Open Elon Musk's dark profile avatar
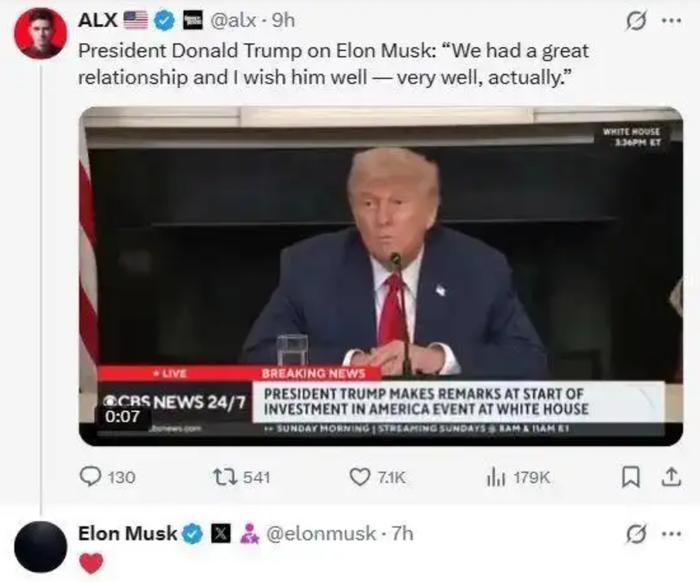 pos(41,546)
